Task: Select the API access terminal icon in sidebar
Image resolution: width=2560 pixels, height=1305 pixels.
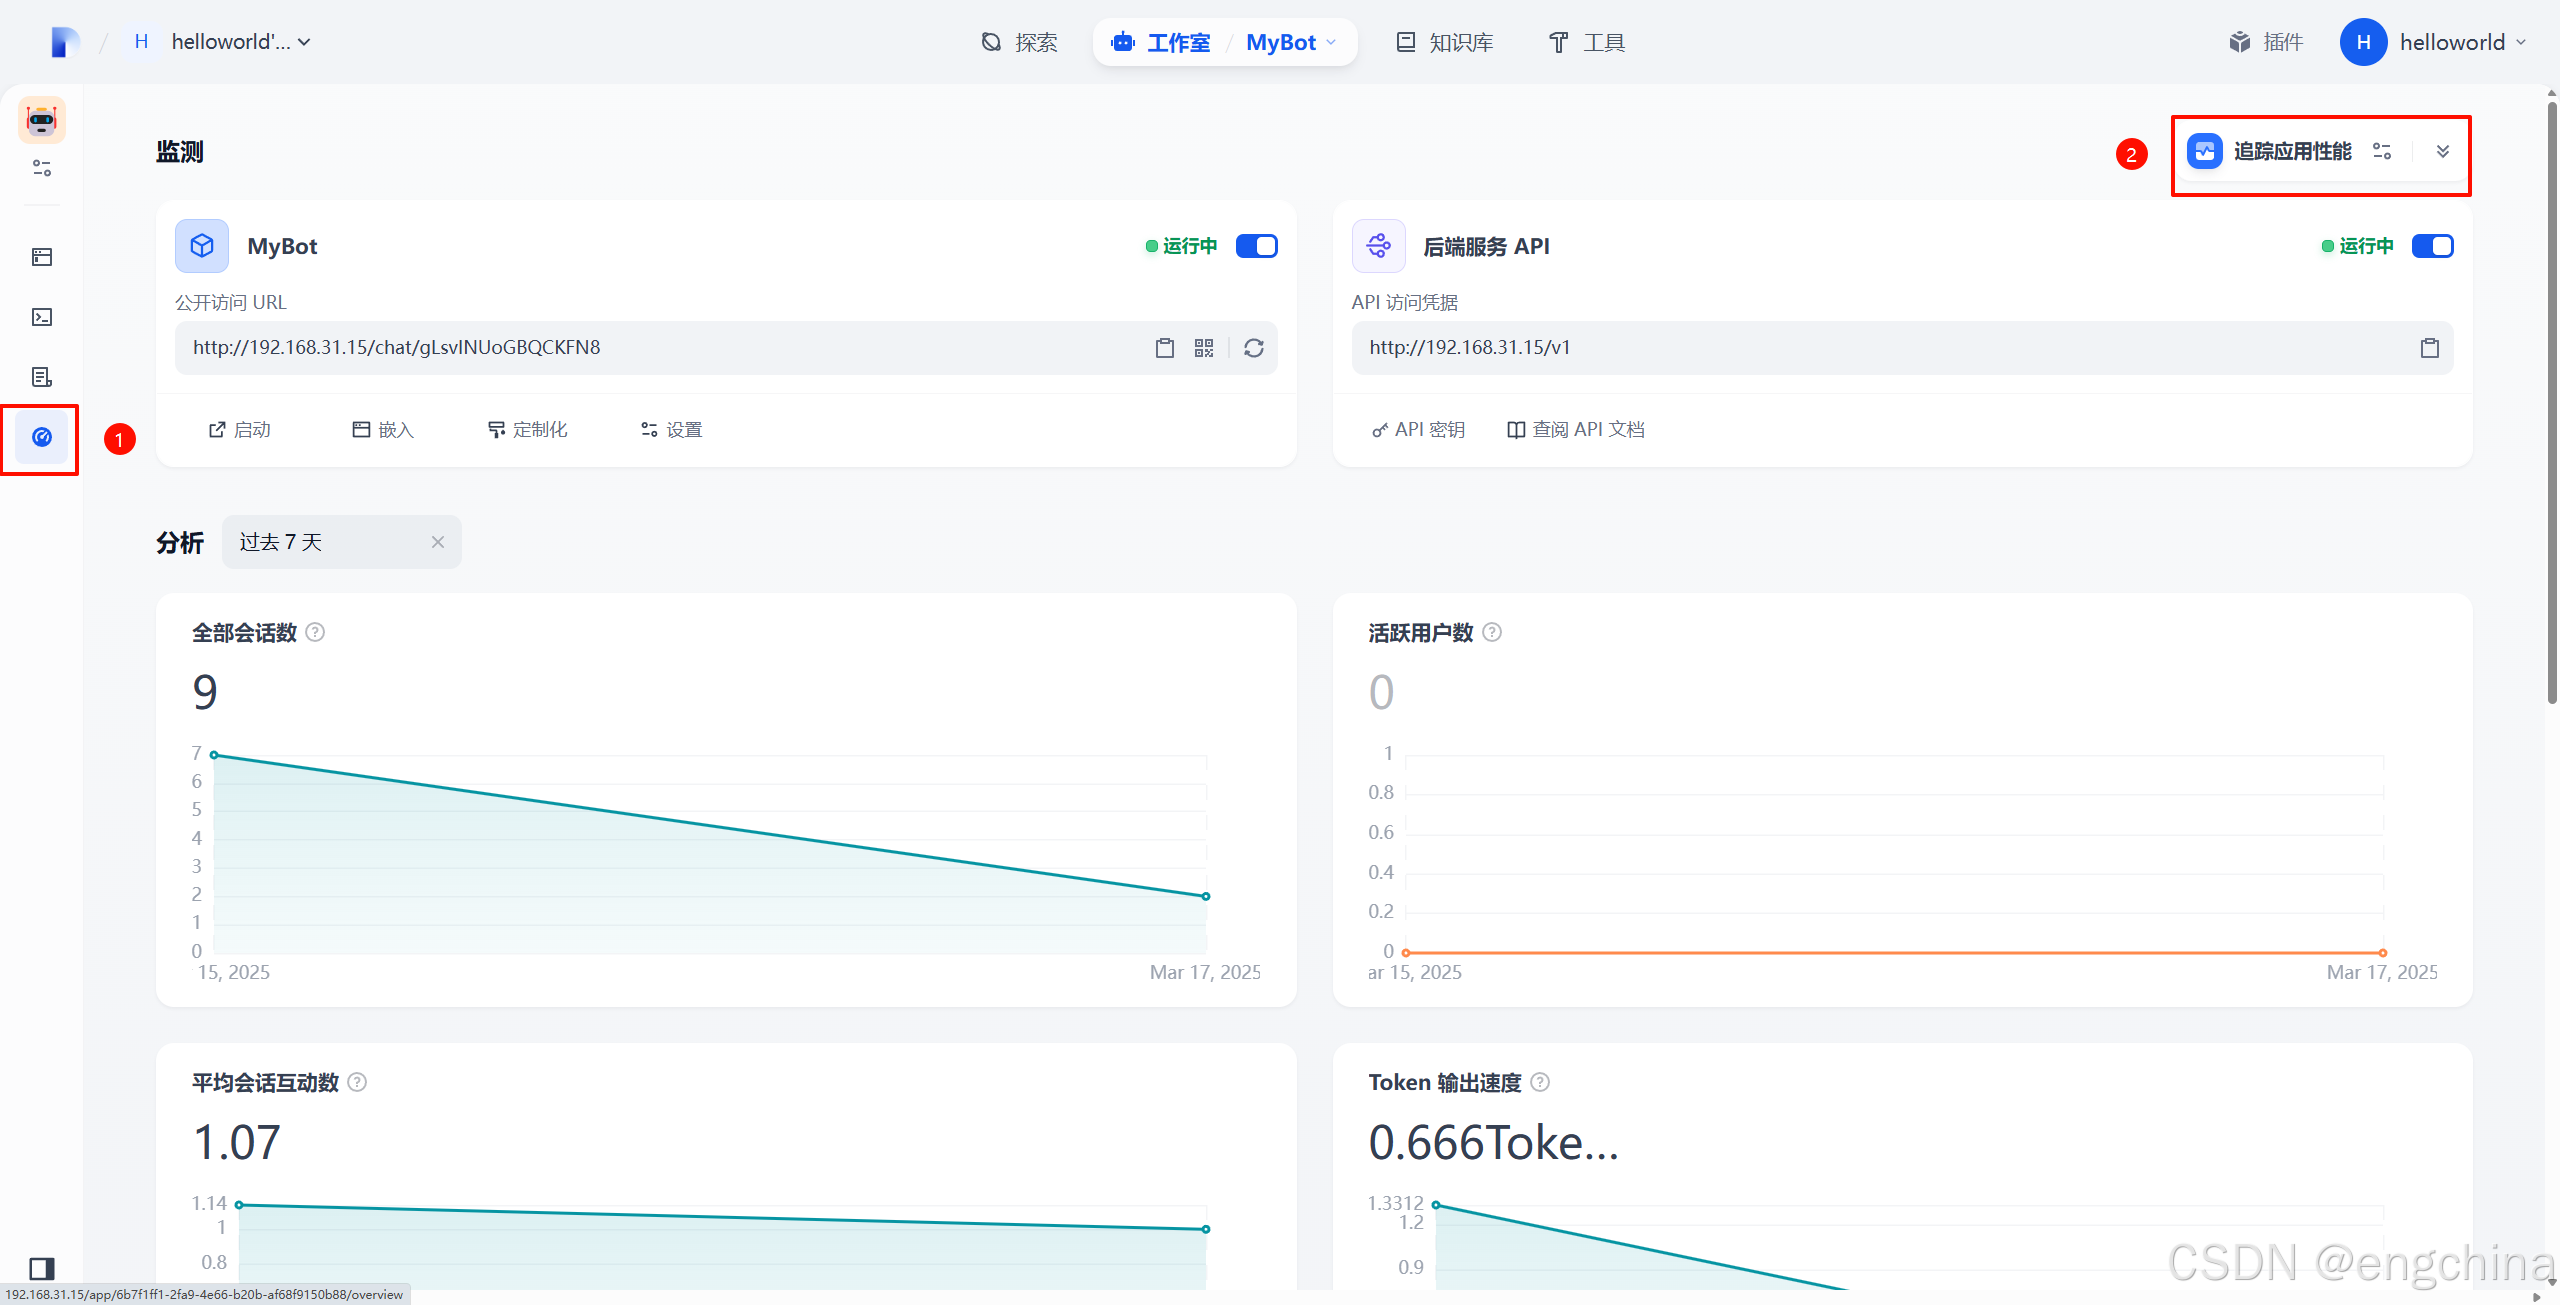Action: [x=41, y=317]
